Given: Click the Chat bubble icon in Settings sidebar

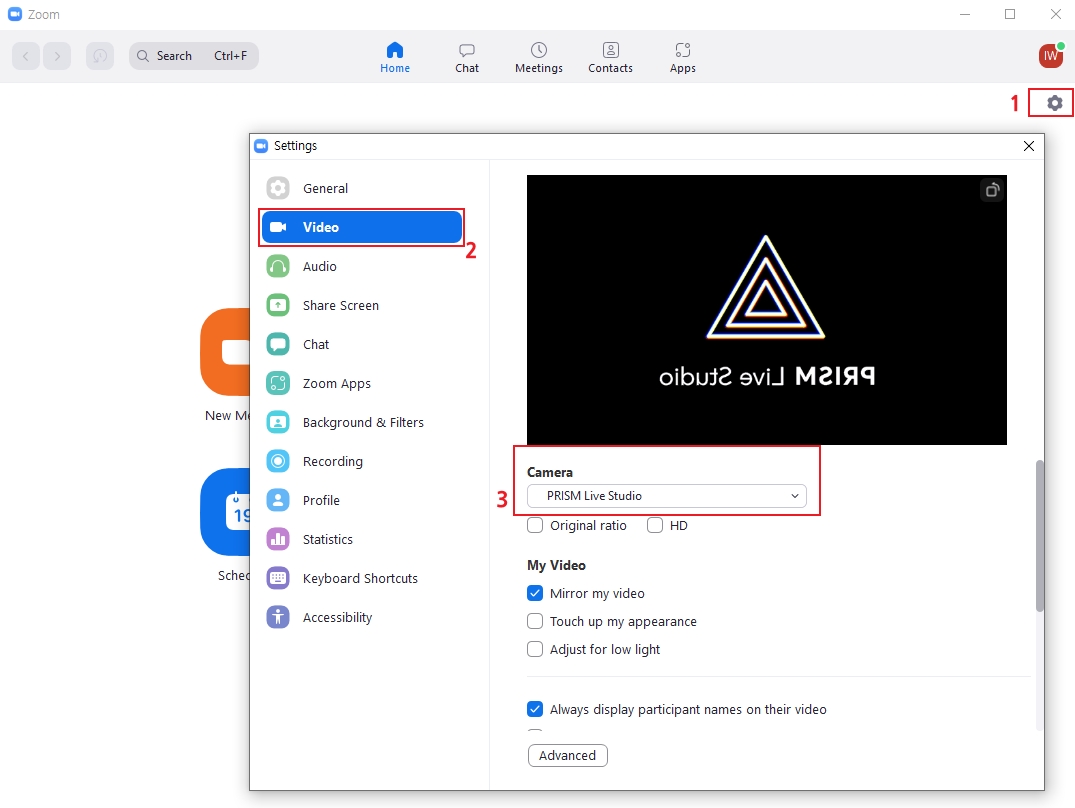Looking at the screenshot, I should coord(278,344).
